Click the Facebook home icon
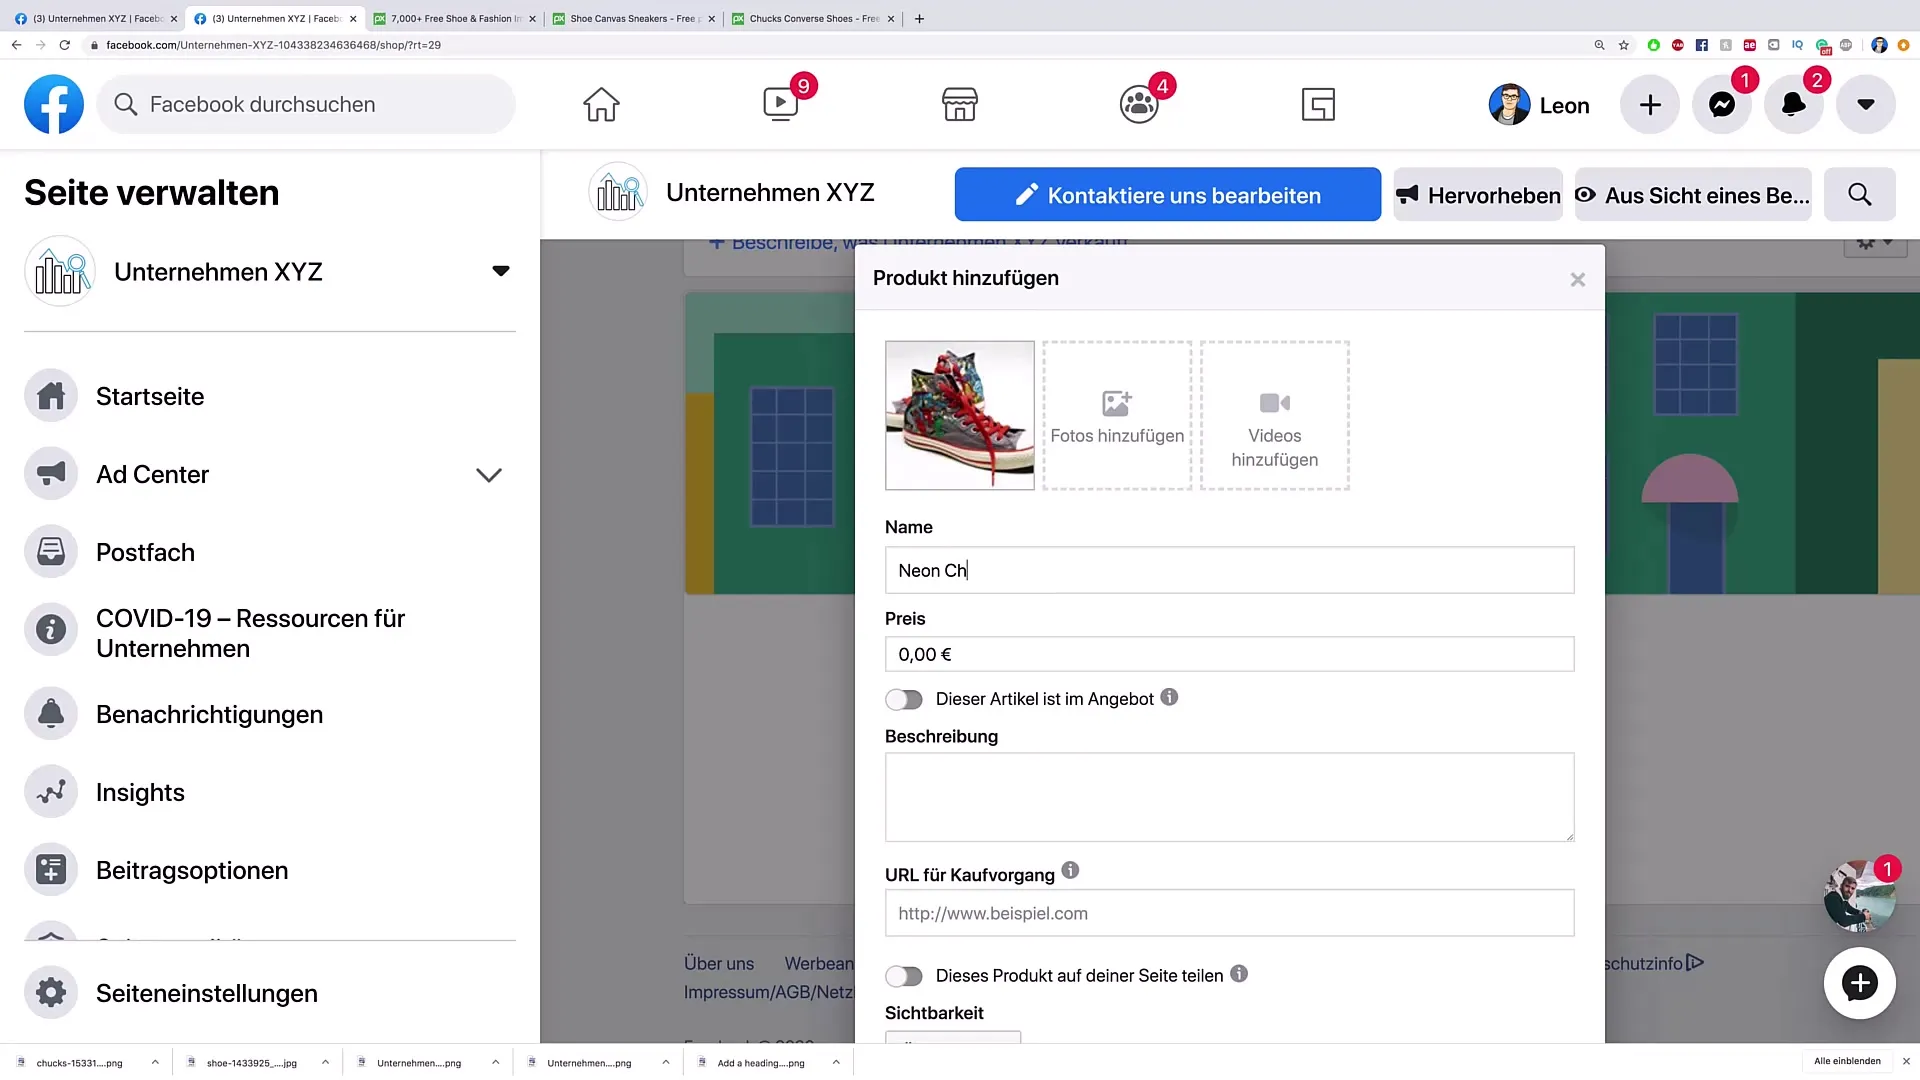The width and height of the screenshot is (1920, 1080). [600, 103]
